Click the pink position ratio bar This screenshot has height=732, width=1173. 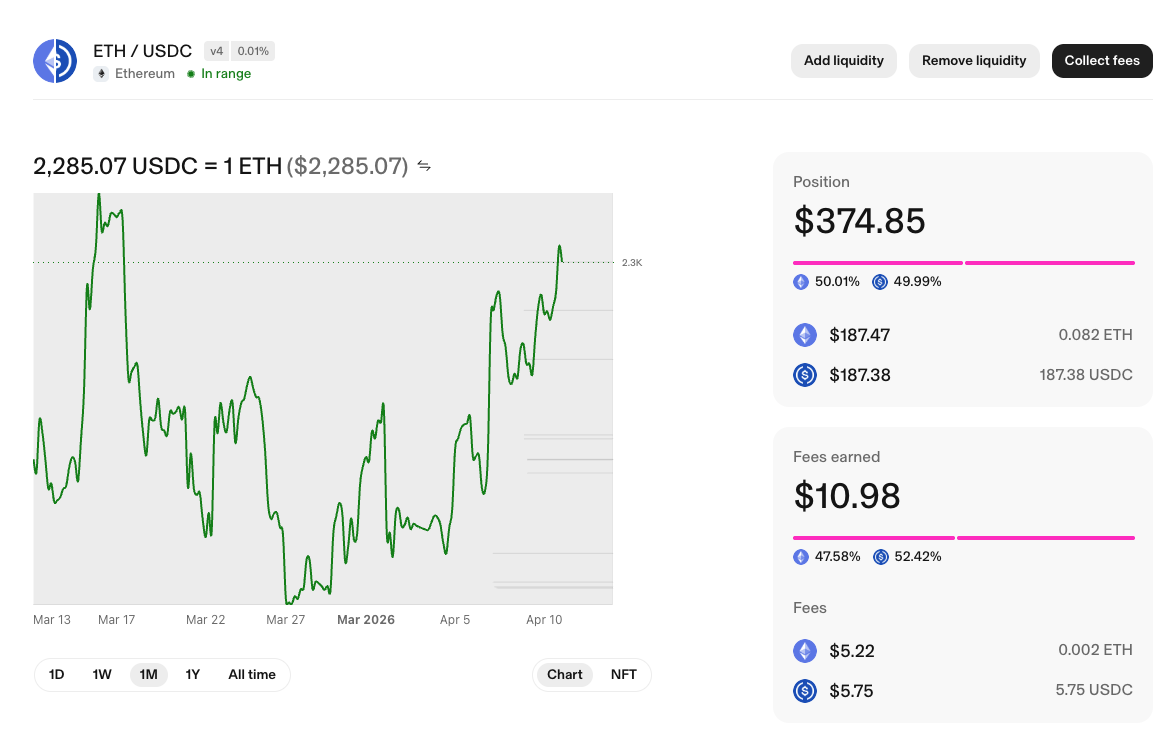point(963,263)
